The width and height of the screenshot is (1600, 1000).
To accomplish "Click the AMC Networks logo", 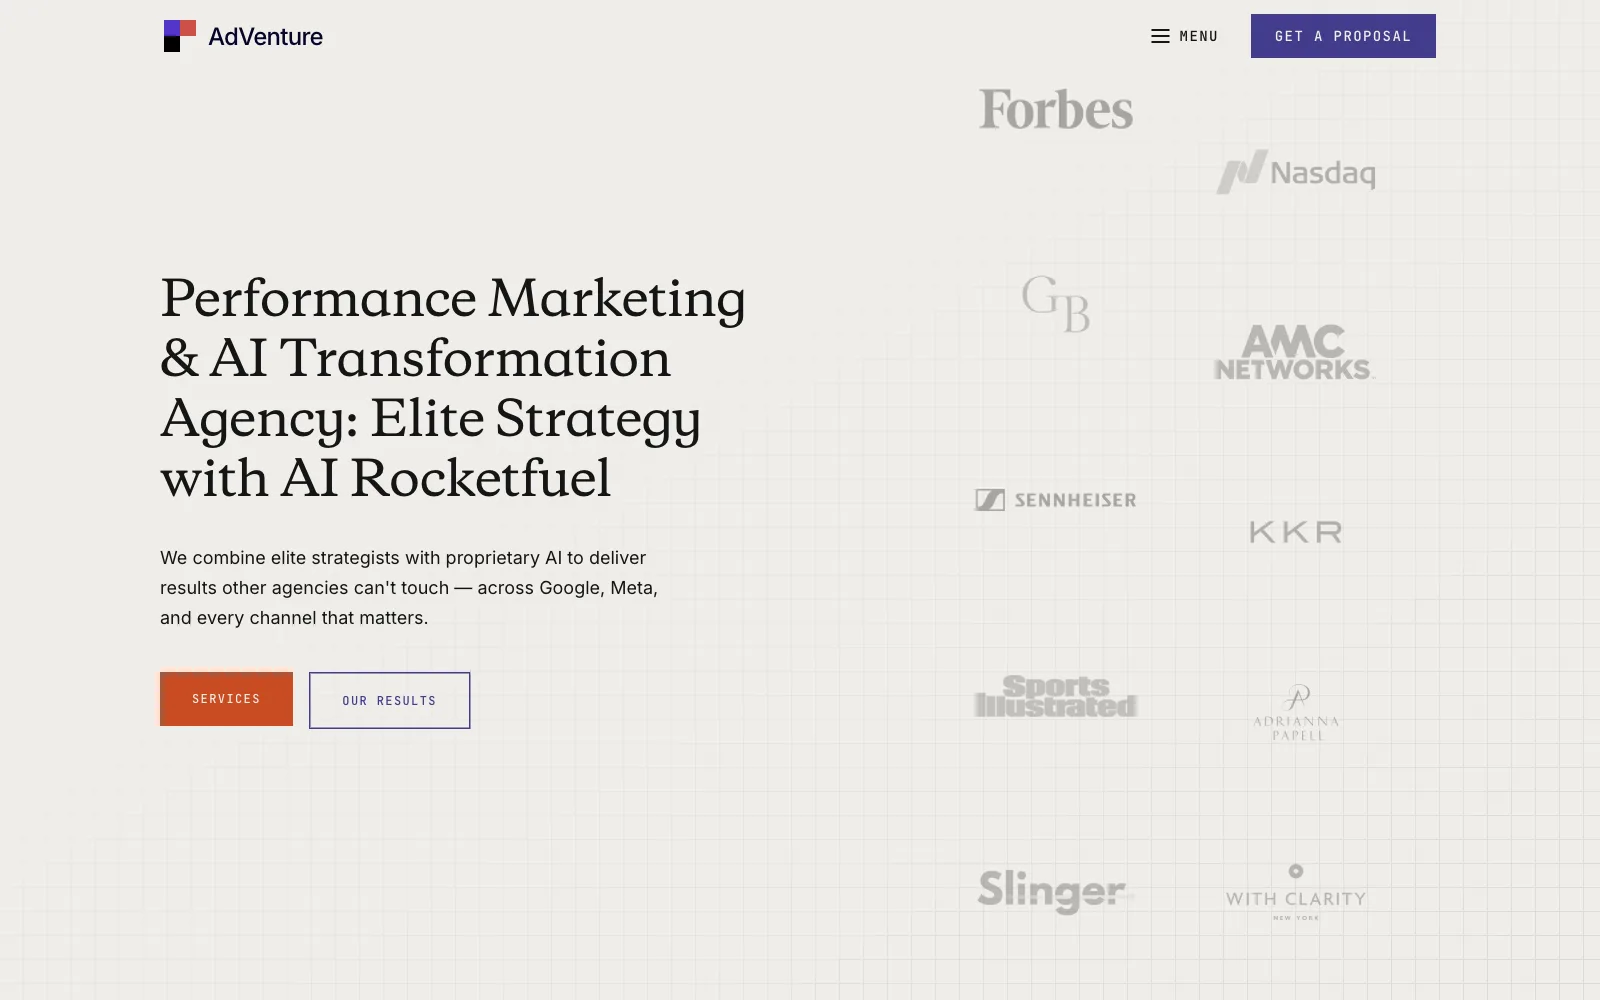I will 1295,352.
